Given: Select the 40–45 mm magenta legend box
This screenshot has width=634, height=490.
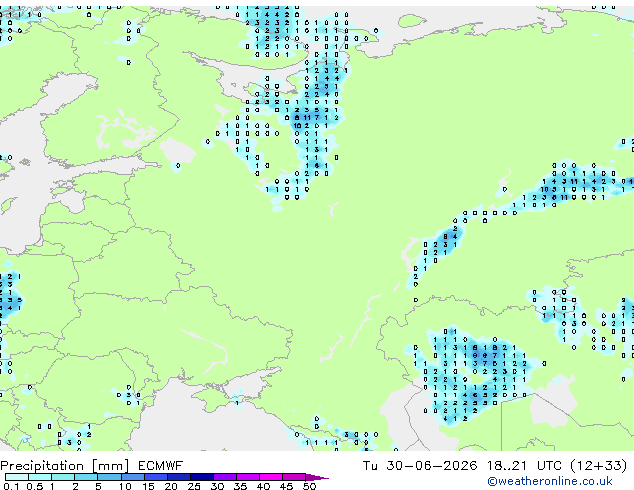Looking at the screenshot, I should coord(271,477).
